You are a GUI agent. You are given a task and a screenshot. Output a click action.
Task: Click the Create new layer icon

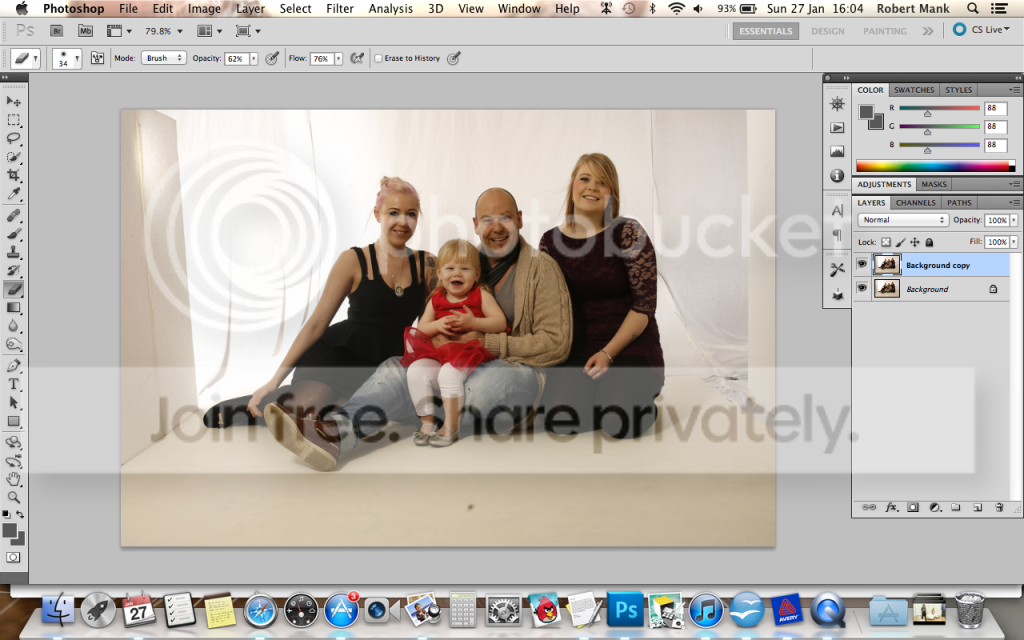tap(977, 507)
